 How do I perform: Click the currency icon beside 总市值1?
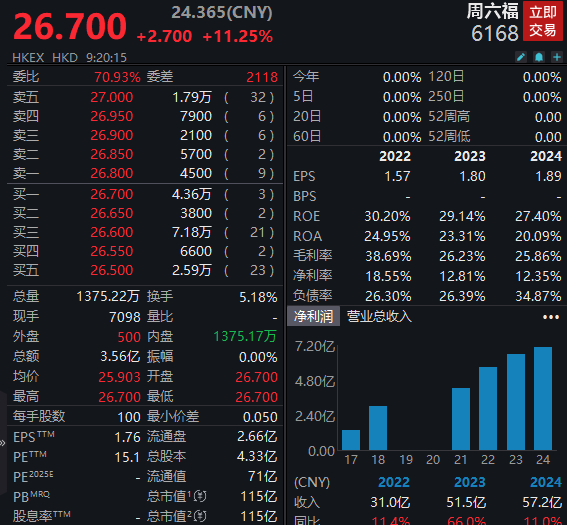coord(200,496)
